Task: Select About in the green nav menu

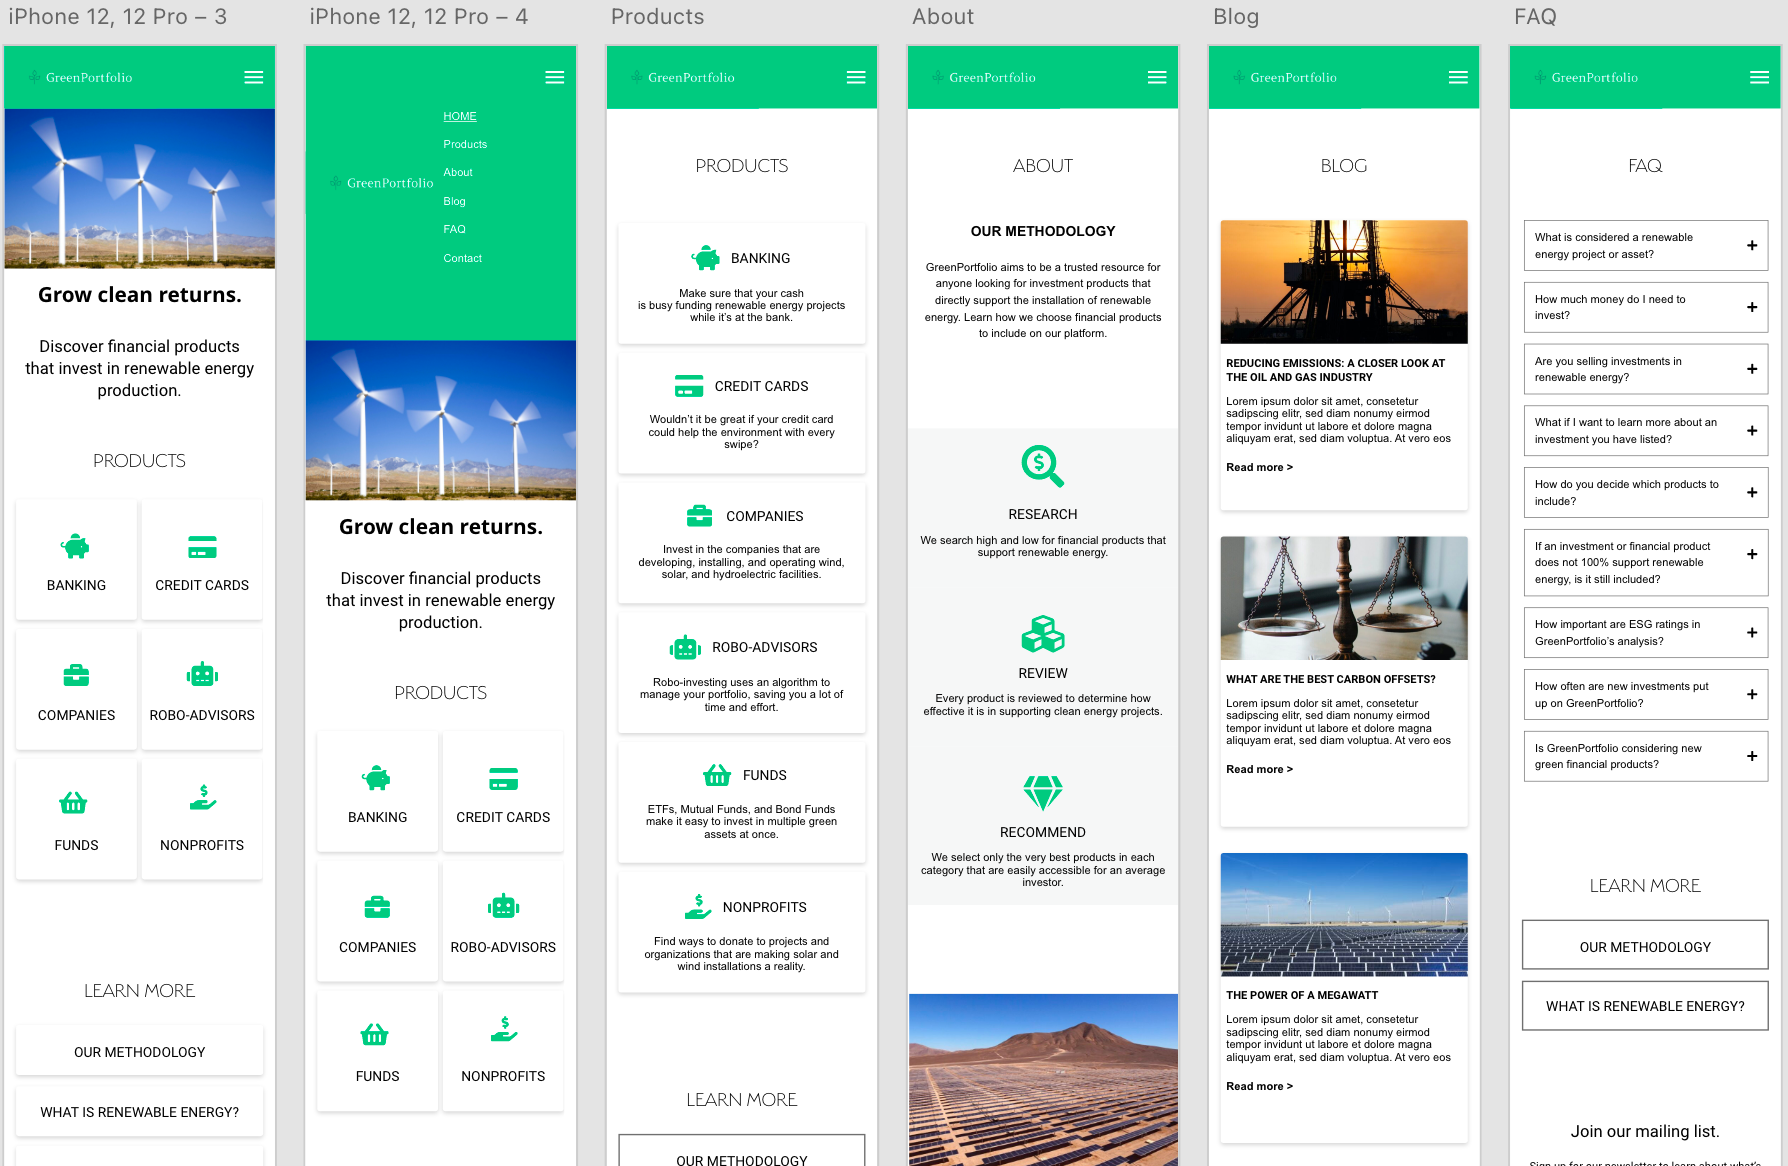Action: (x=458, y=172)
